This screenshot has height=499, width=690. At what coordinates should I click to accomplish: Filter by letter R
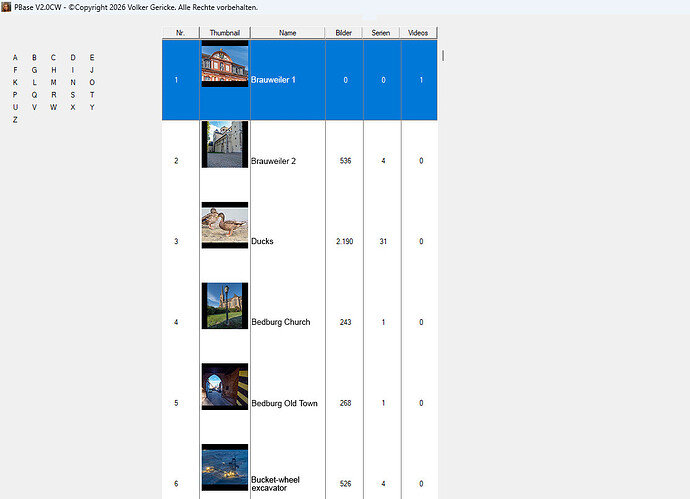pos(53,95)
